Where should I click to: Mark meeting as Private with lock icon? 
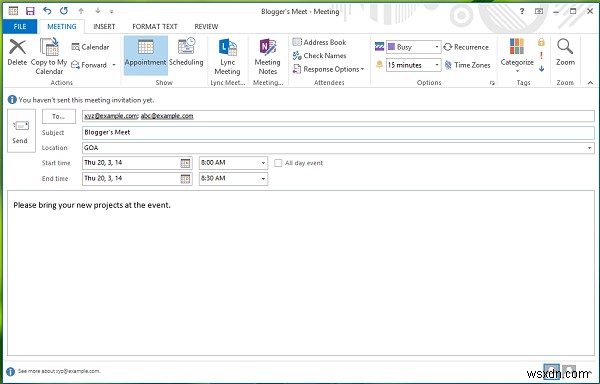coord(541,42)
